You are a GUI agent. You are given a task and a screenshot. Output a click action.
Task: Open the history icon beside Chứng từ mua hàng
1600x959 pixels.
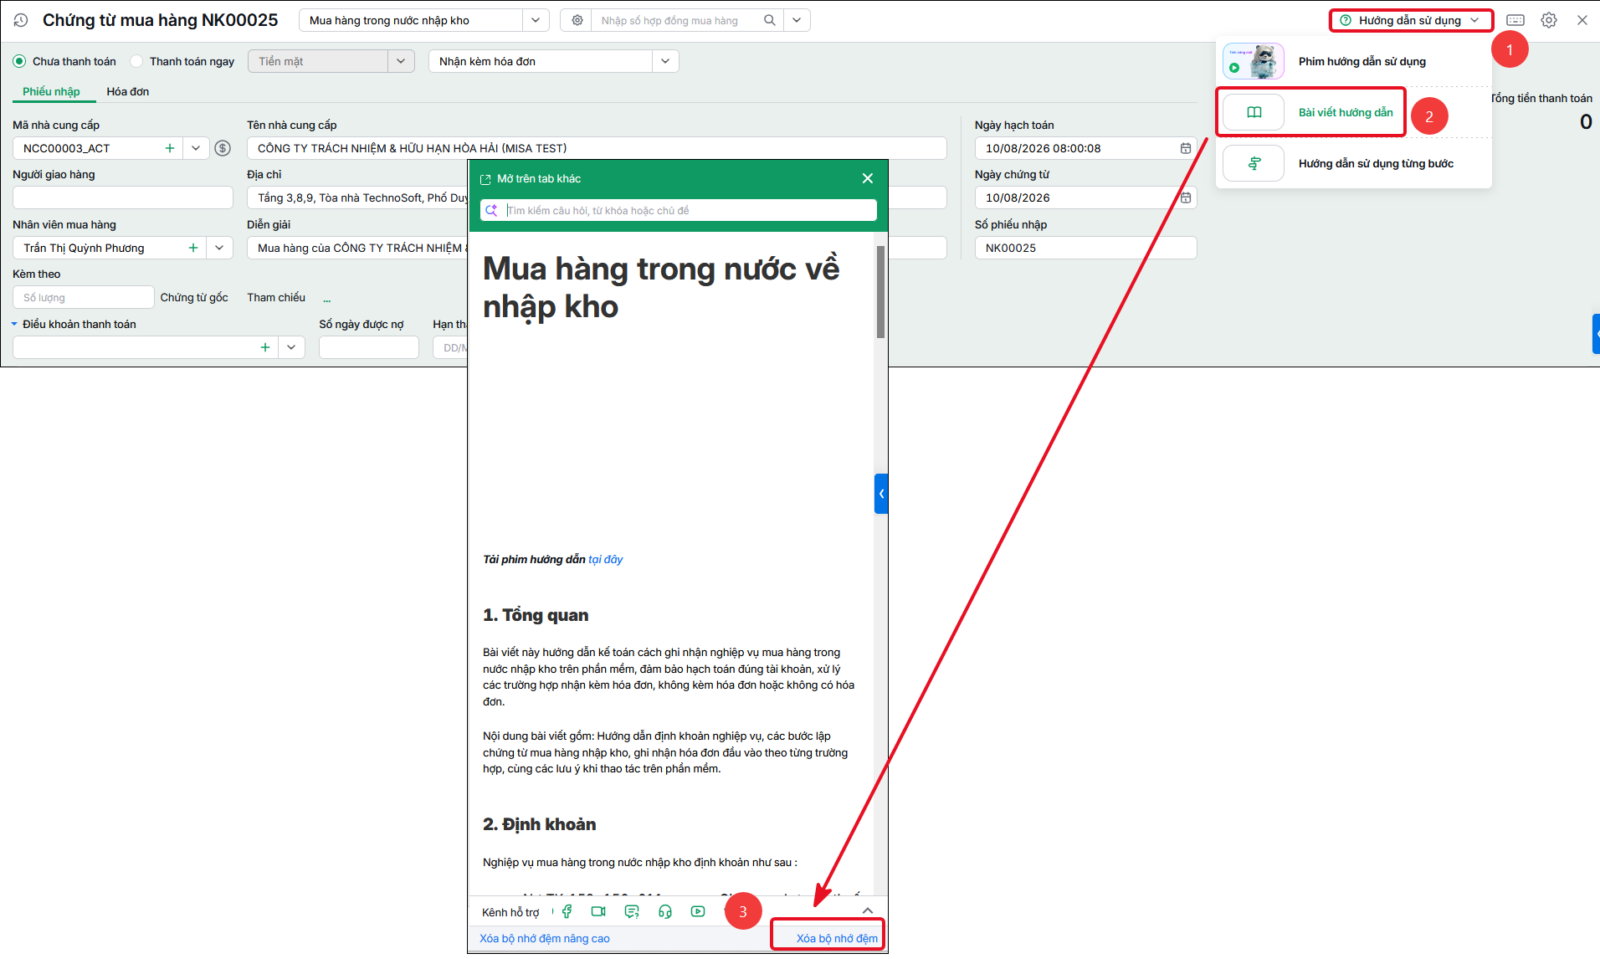tap(21, 20)
